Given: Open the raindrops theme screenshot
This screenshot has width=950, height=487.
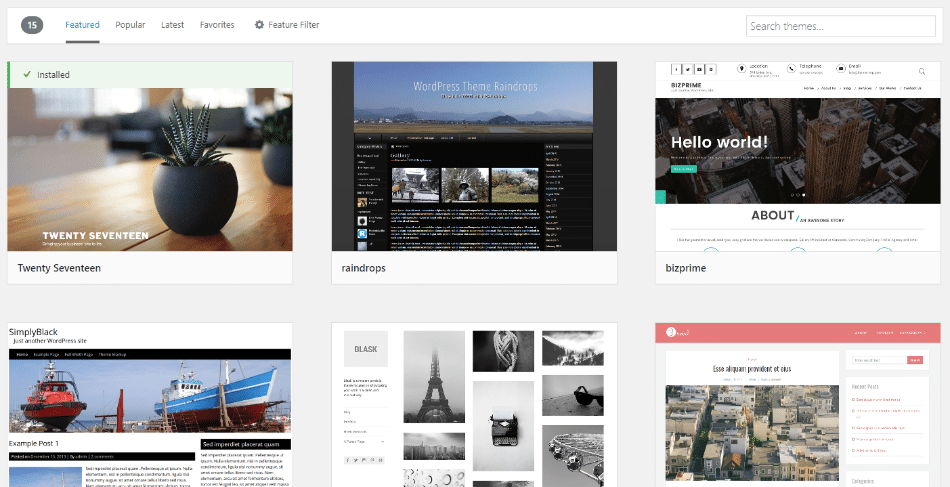Looking at the screenshot, I should pos(474,156).
